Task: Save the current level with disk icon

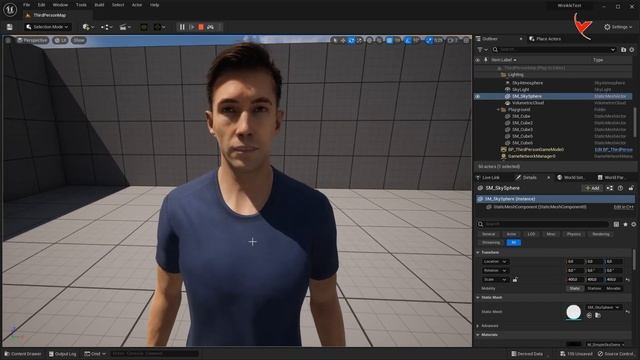Action: point(9,27)
